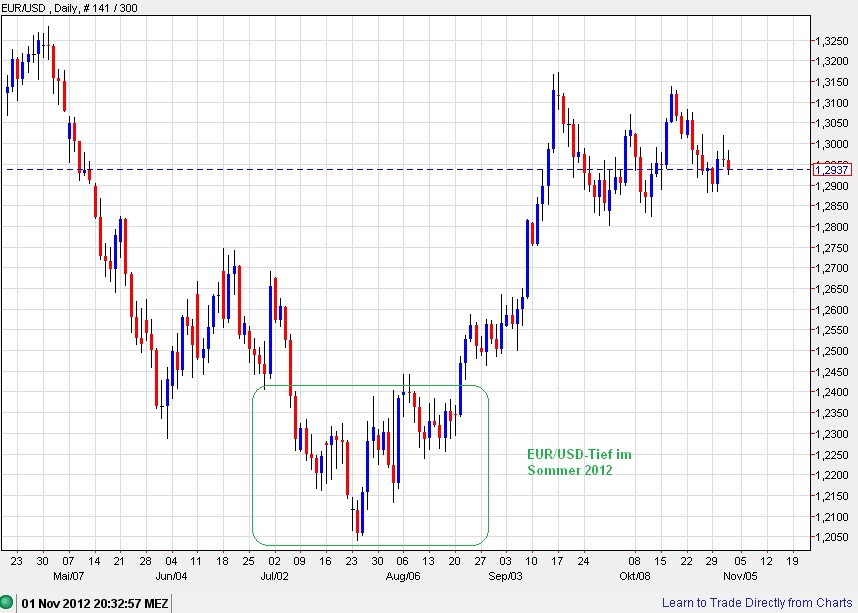The width and height of the screenshot is (858, 613).
Task: Click the 1,2400 price axis label
Action: (x=832, y=392)
